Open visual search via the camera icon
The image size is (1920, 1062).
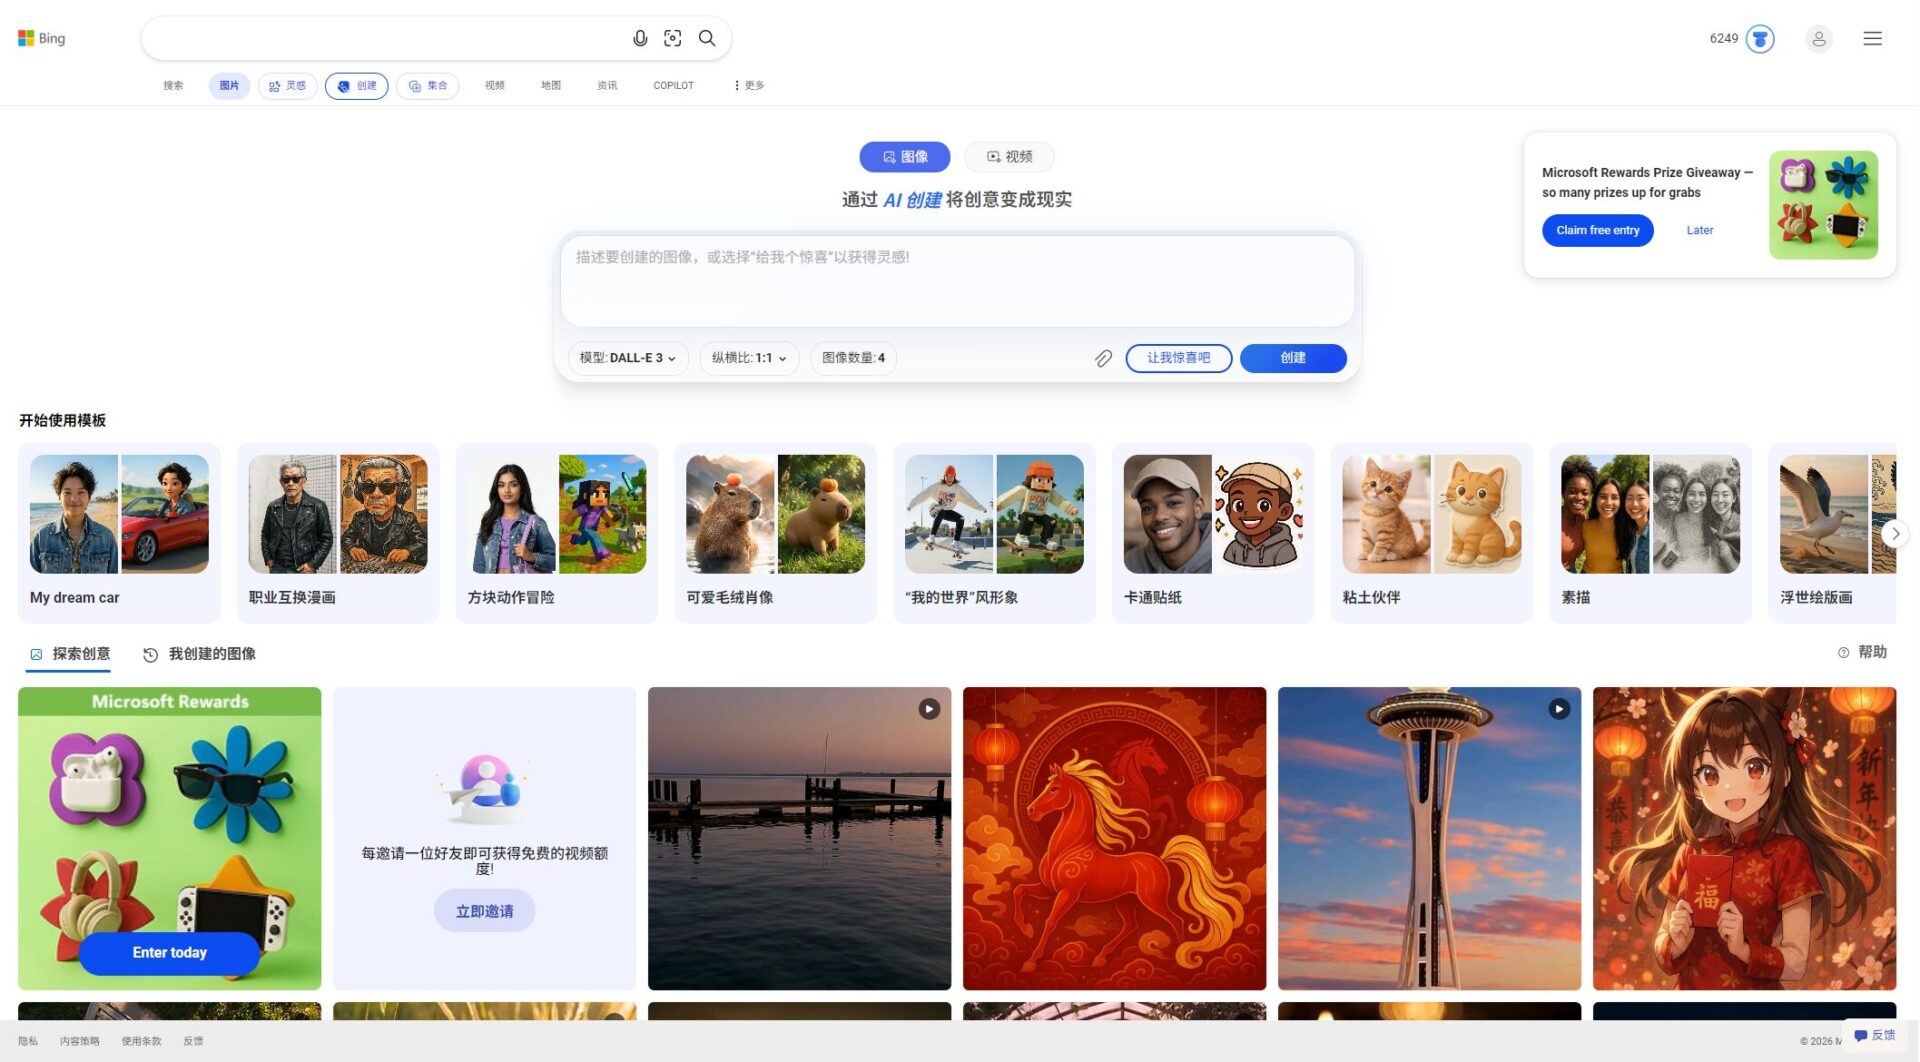pos(672,38)
